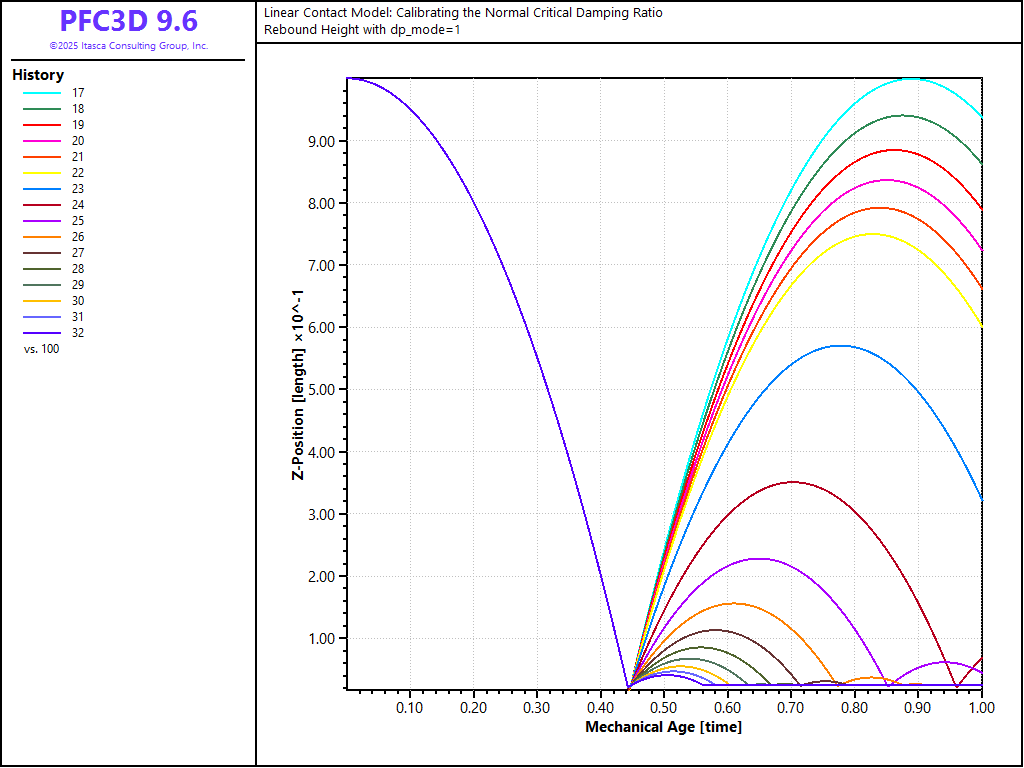Click the yellow legend line for history 22
1024x768 pixels.
click(x=41, y=173)
